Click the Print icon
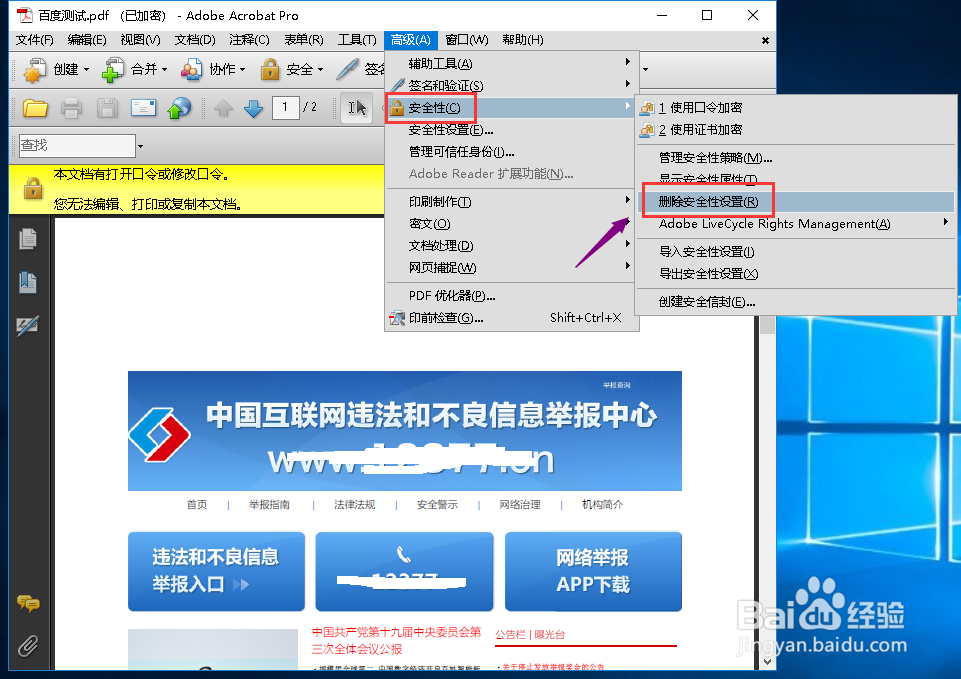Image resolution: width=961 pixels, height=679 pixels. point(71,108)
